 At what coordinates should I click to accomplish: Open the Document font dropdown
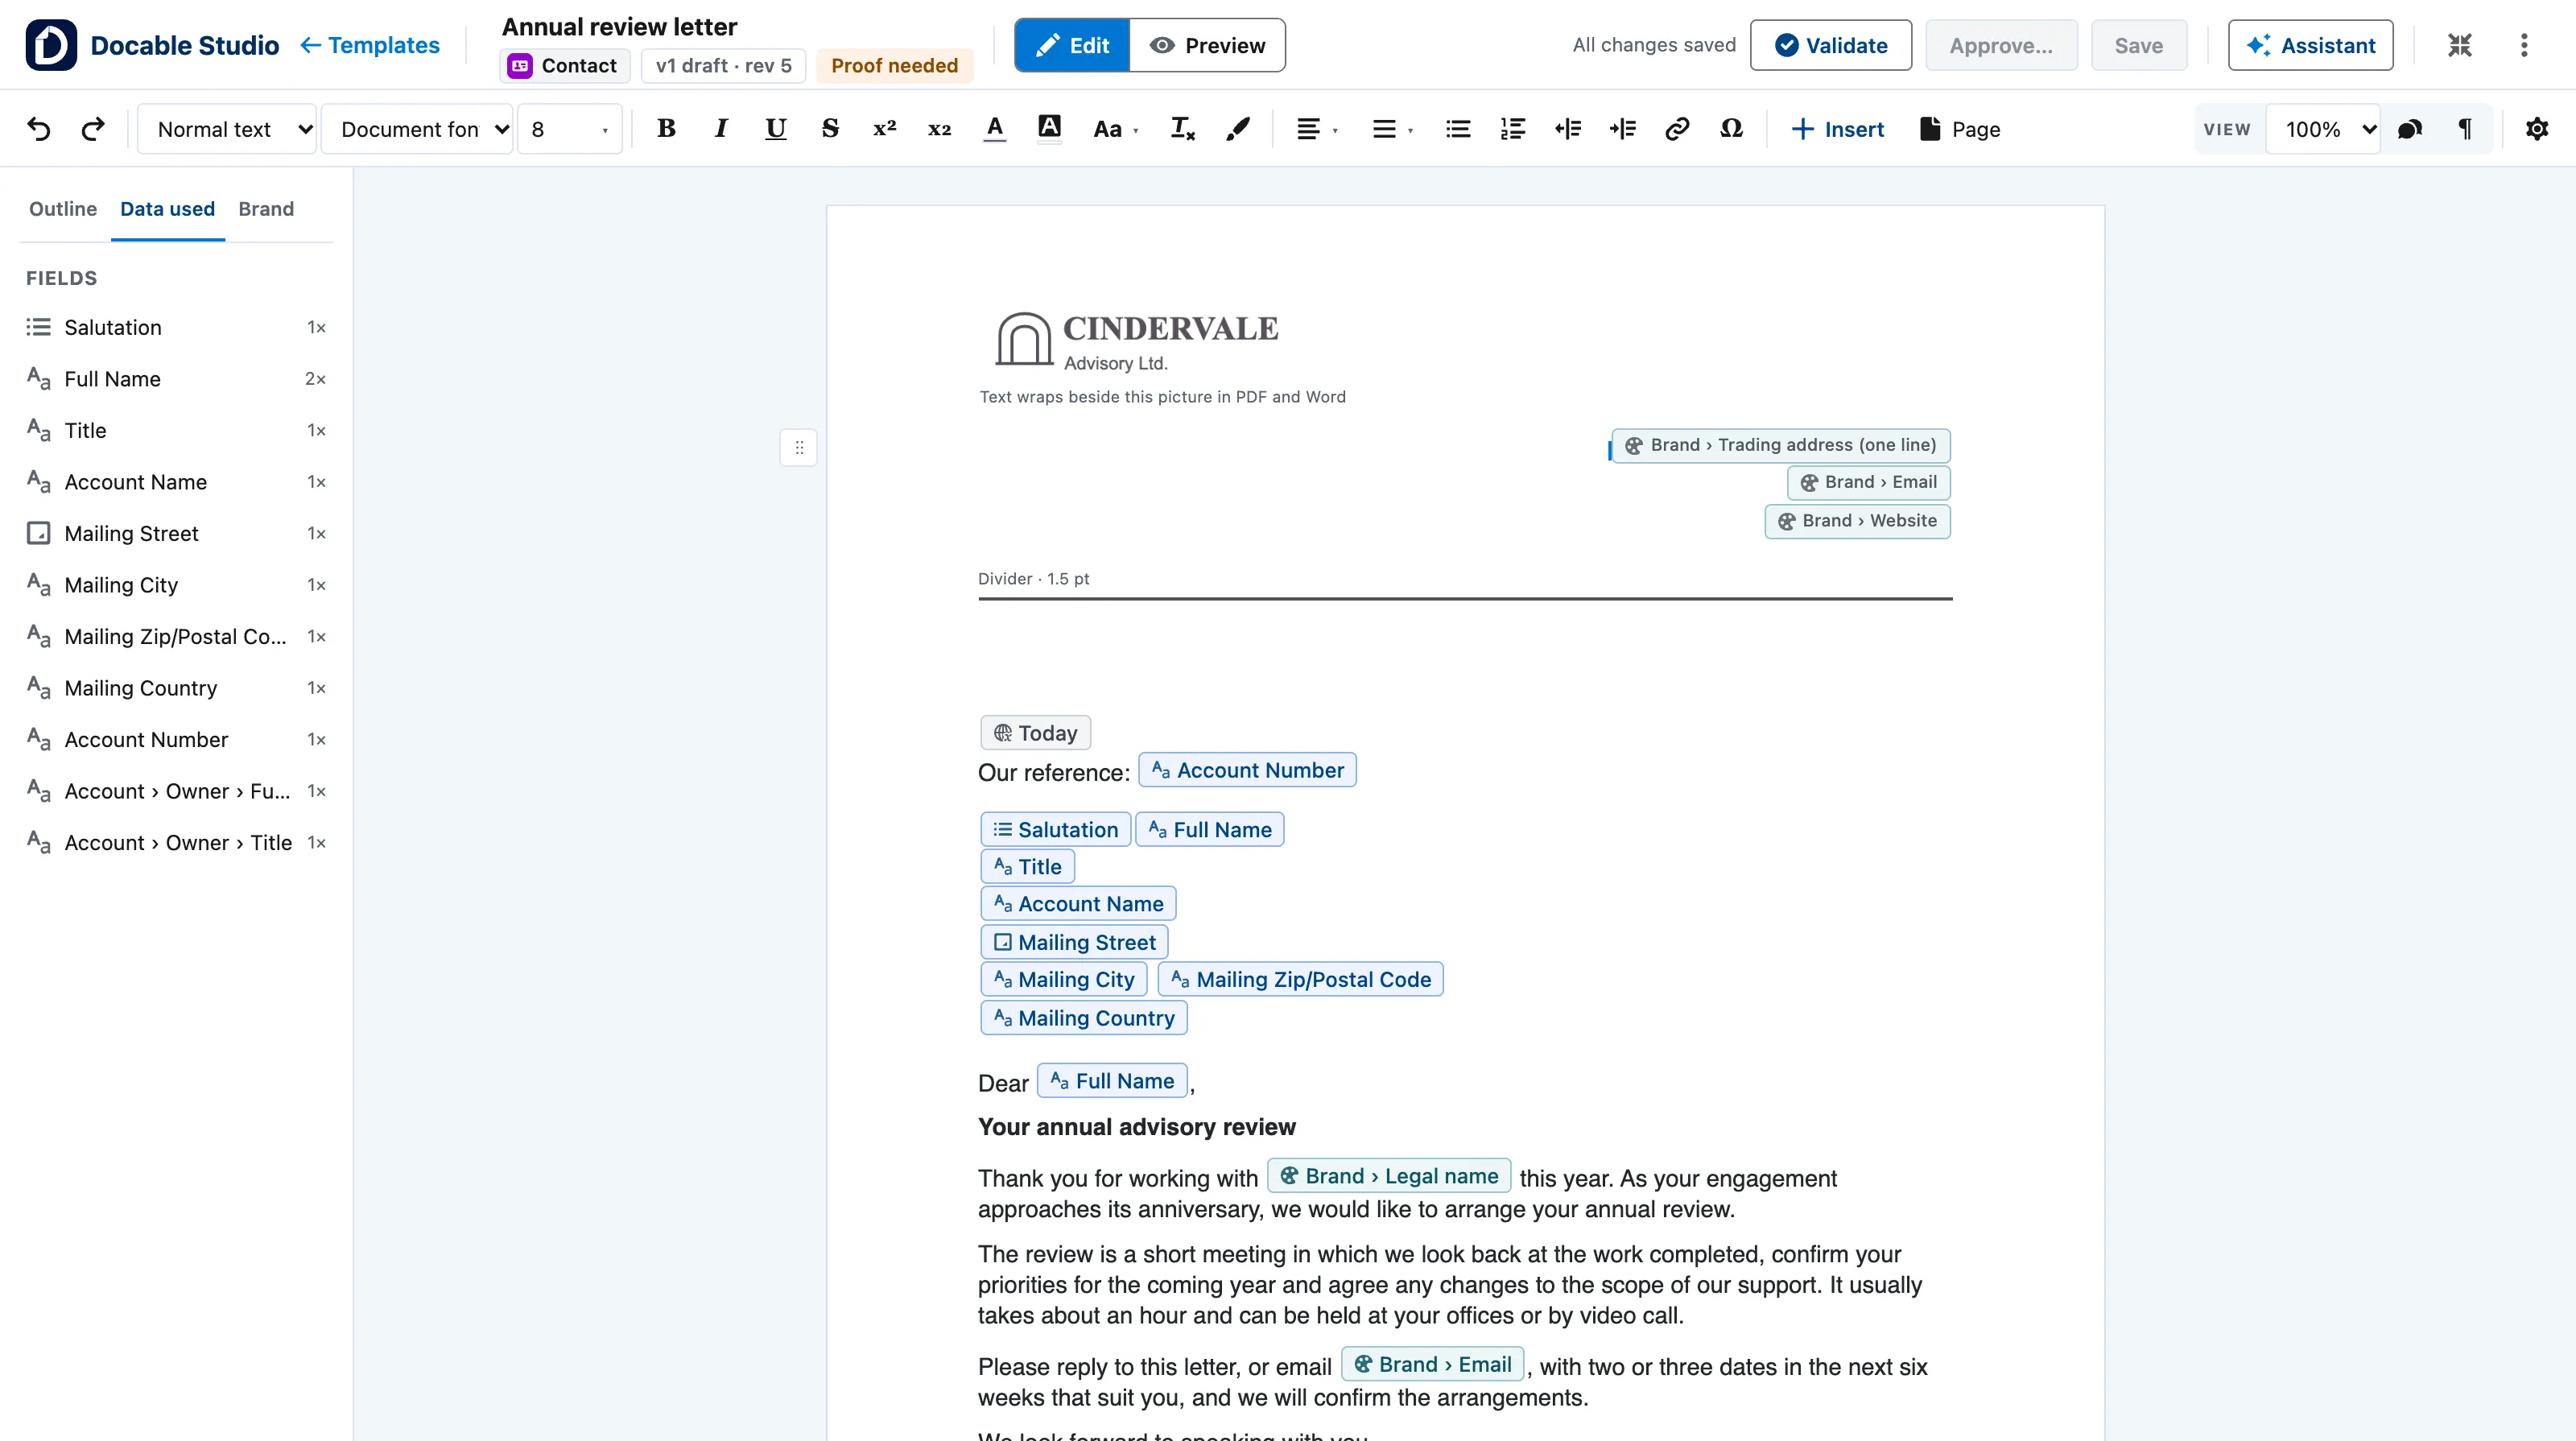[x=417, y=129]
